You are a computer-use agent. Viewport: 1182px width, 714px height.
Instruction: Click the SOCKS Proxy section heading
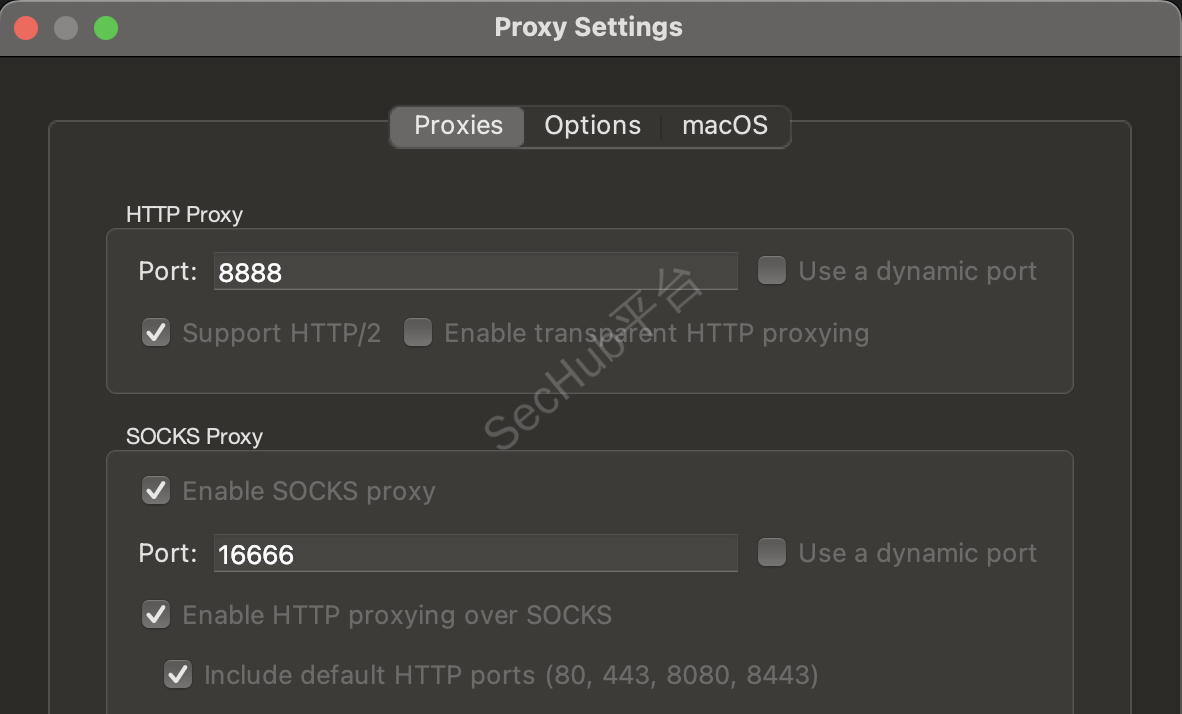(x=194, y=436)
